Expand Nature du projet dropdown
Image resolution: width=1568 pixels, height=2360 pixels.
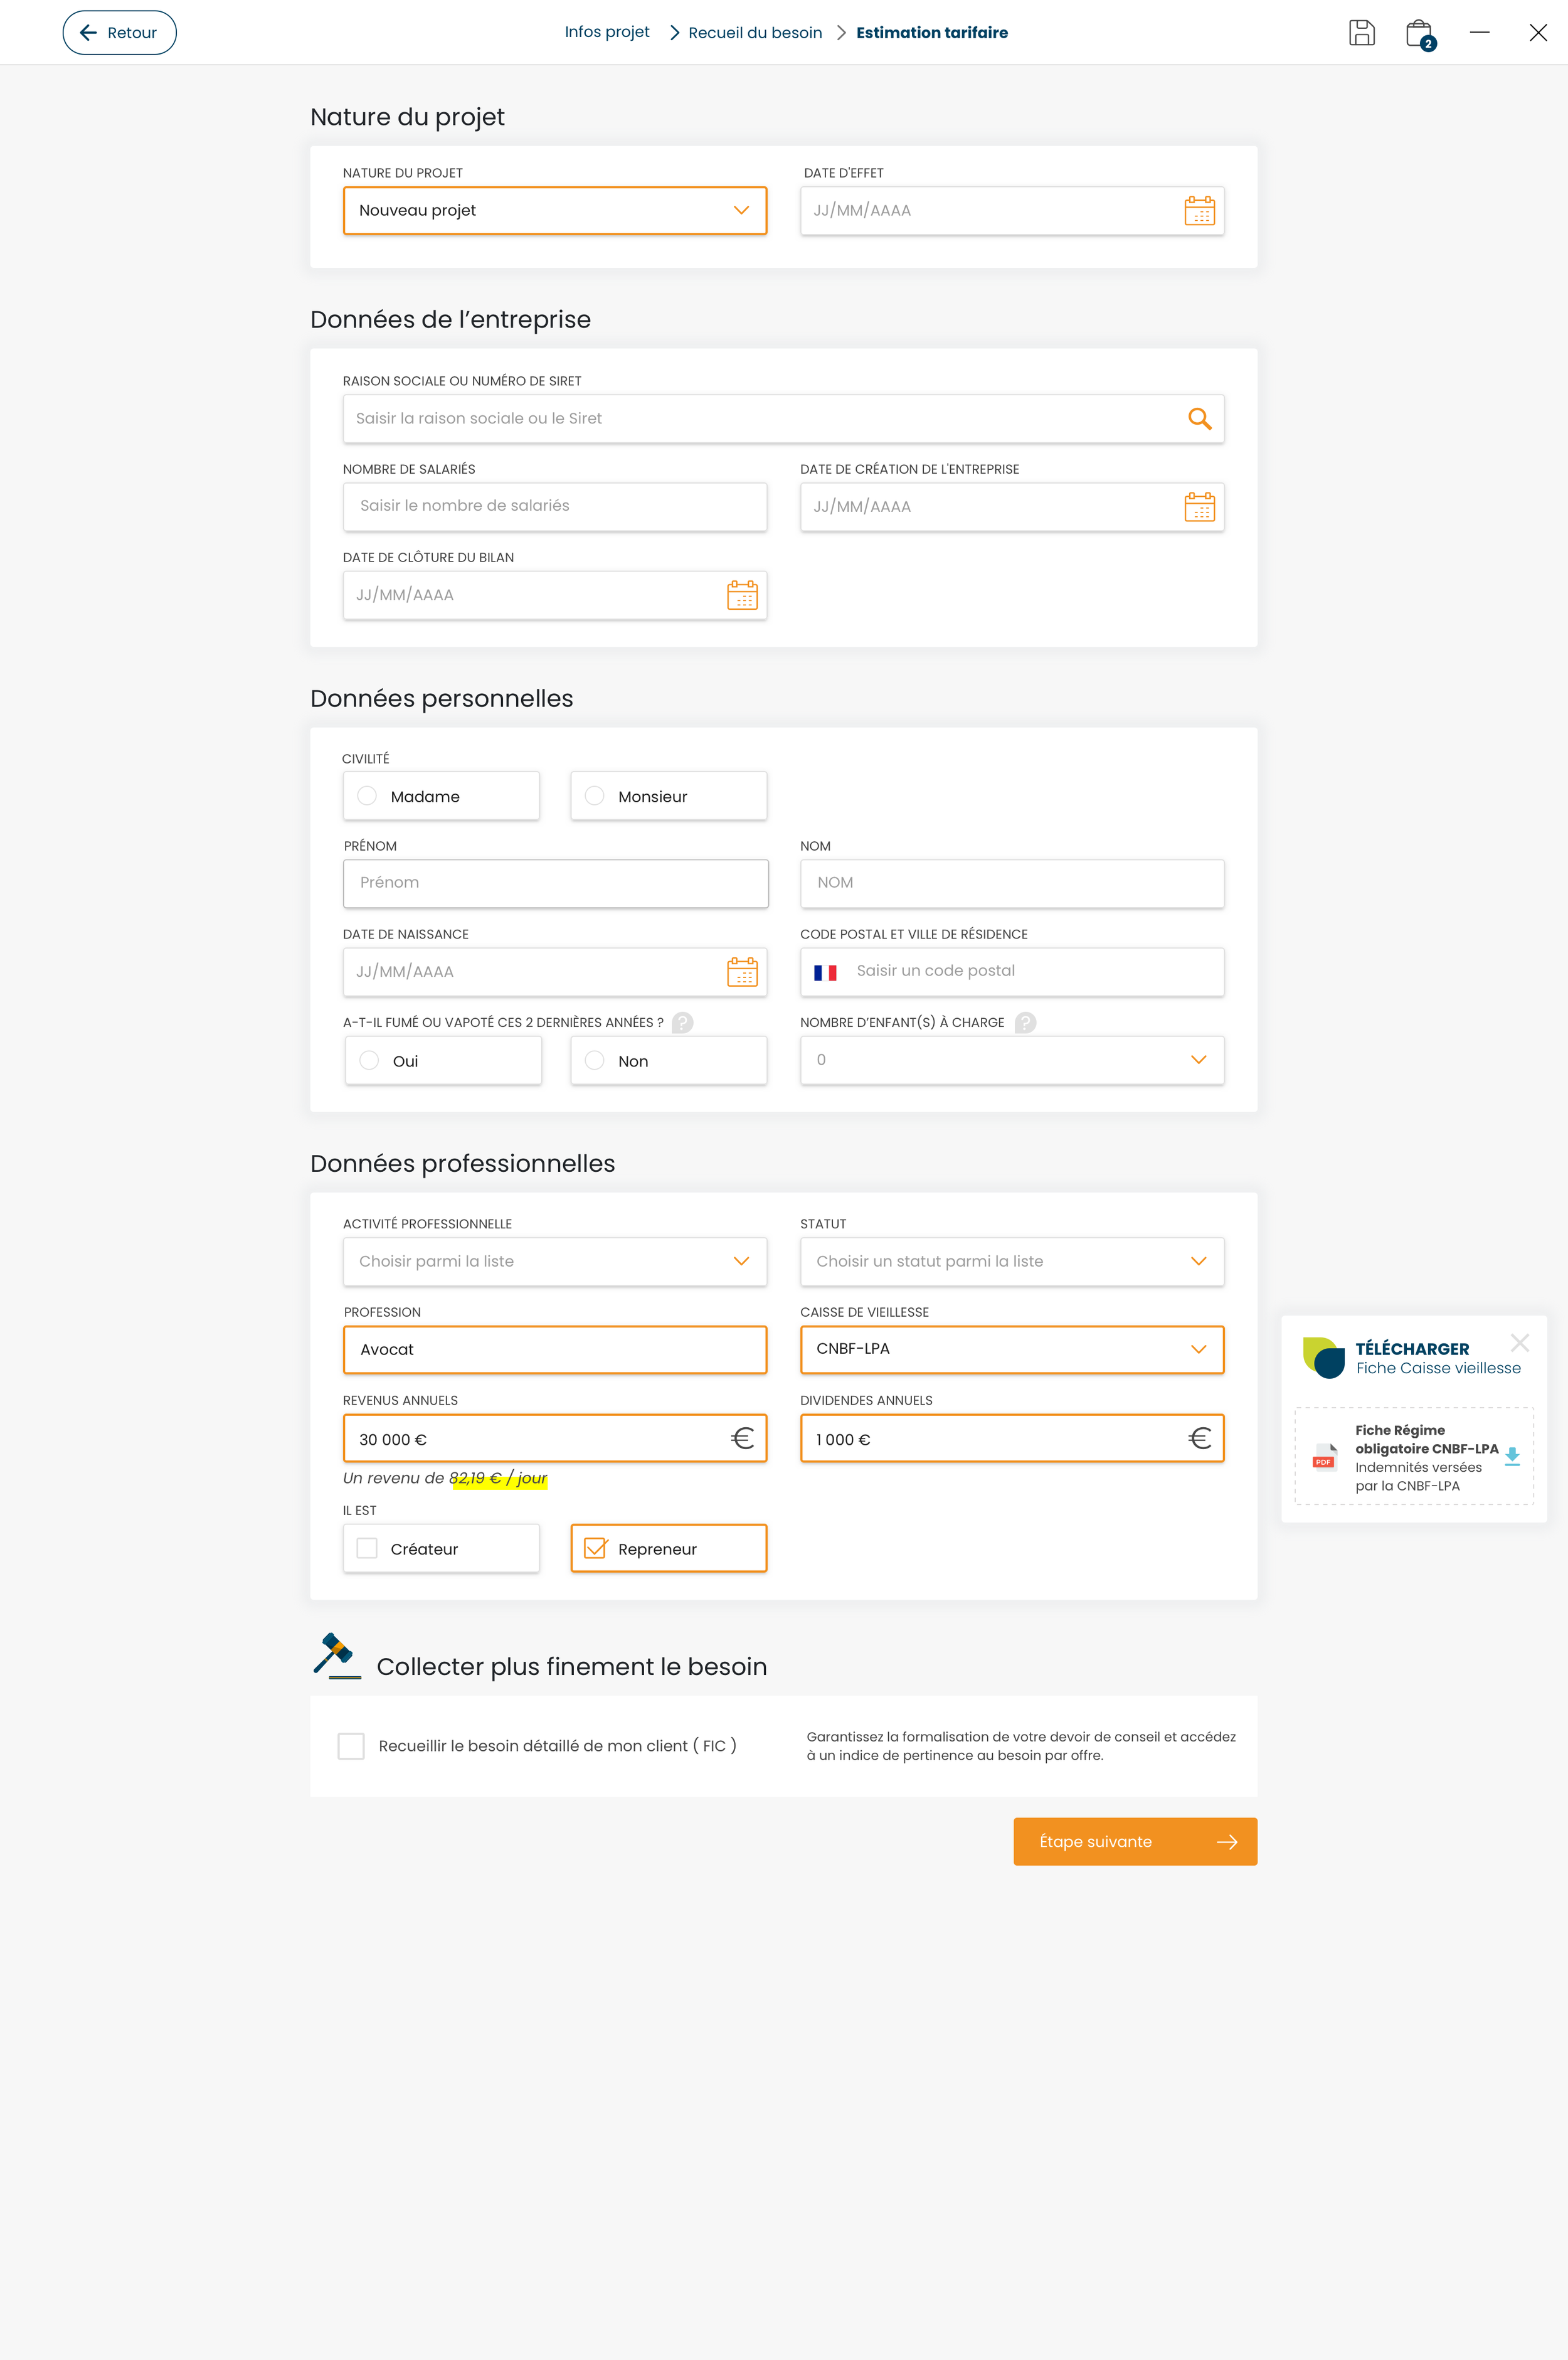pyautogui.click(x=741, y=211)
